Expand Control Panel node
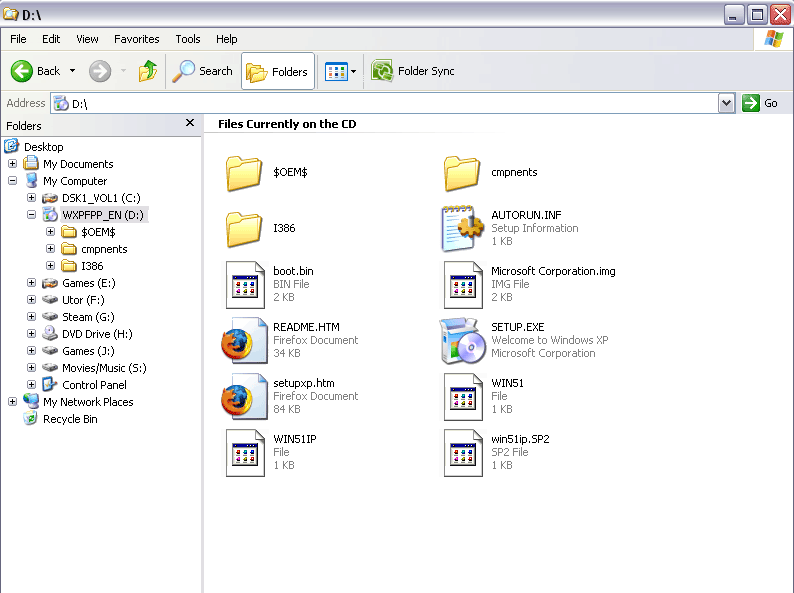Image resolution: width=794 pixels, height=593 pixels. point(31,384)
